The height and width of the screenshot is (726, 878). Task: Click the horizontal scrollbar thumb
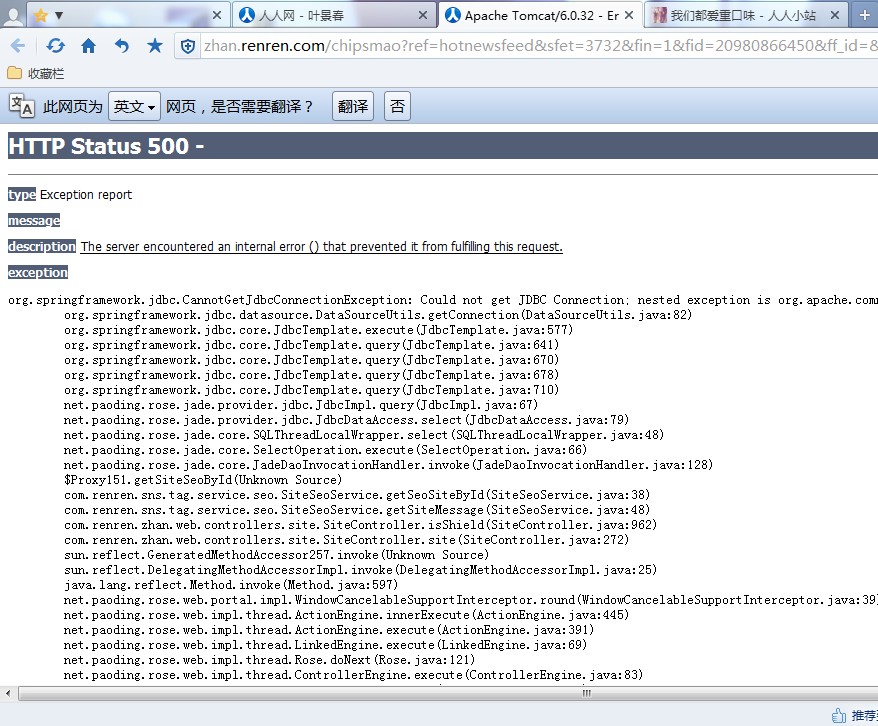[448, 694]
